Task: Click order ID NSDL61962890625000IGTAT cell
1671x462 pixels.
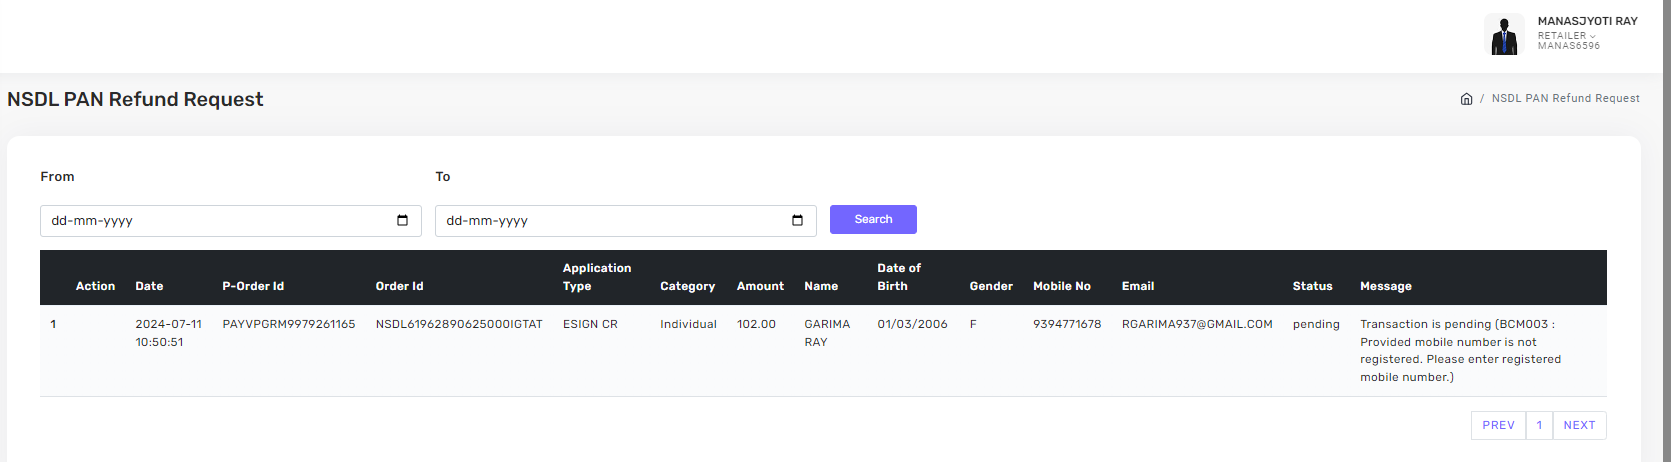Action: point(459,324)
